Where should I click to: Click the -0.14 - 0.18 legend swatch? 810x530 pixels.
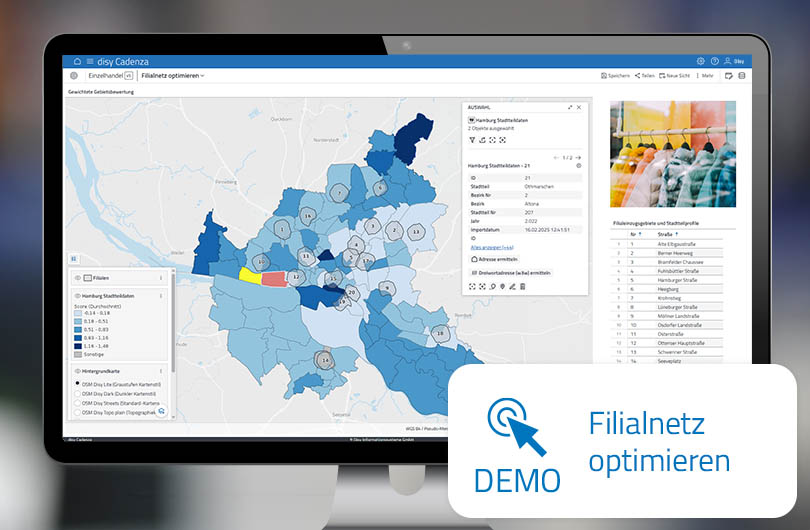point(77,313)
